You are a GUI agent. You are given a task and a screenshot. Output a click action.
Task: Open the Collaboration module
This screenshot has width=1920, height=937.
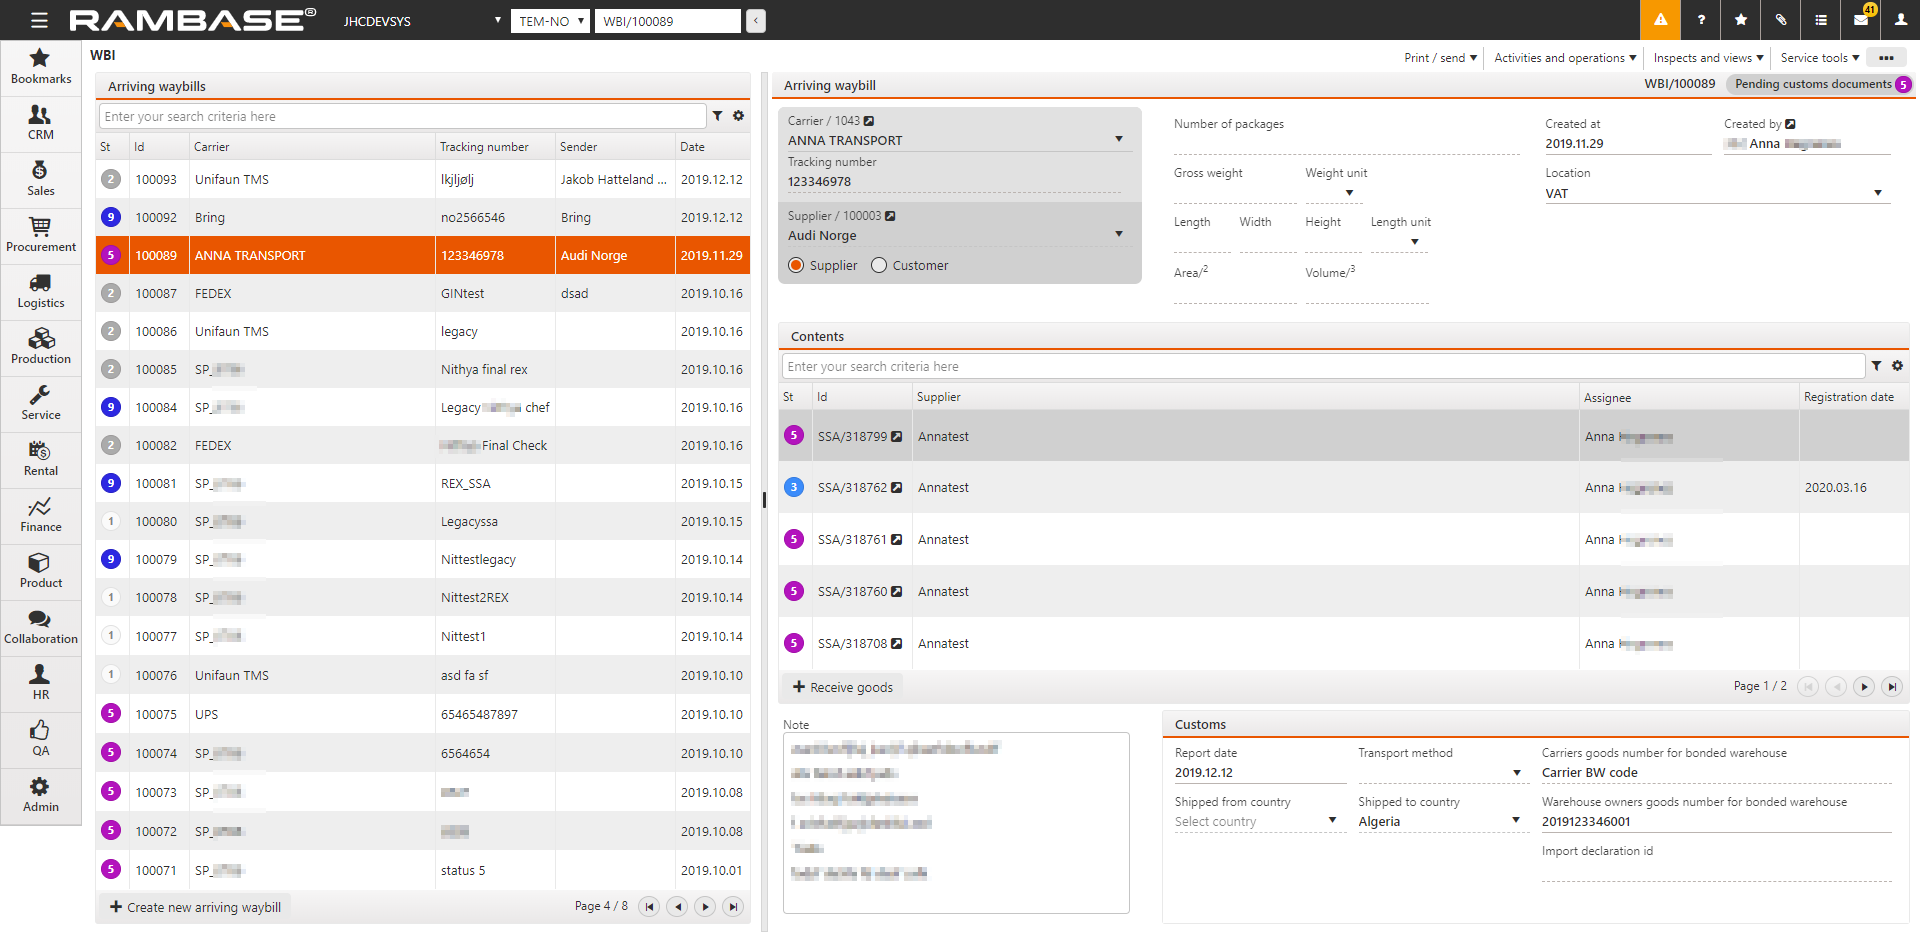(x=40, y=627)
